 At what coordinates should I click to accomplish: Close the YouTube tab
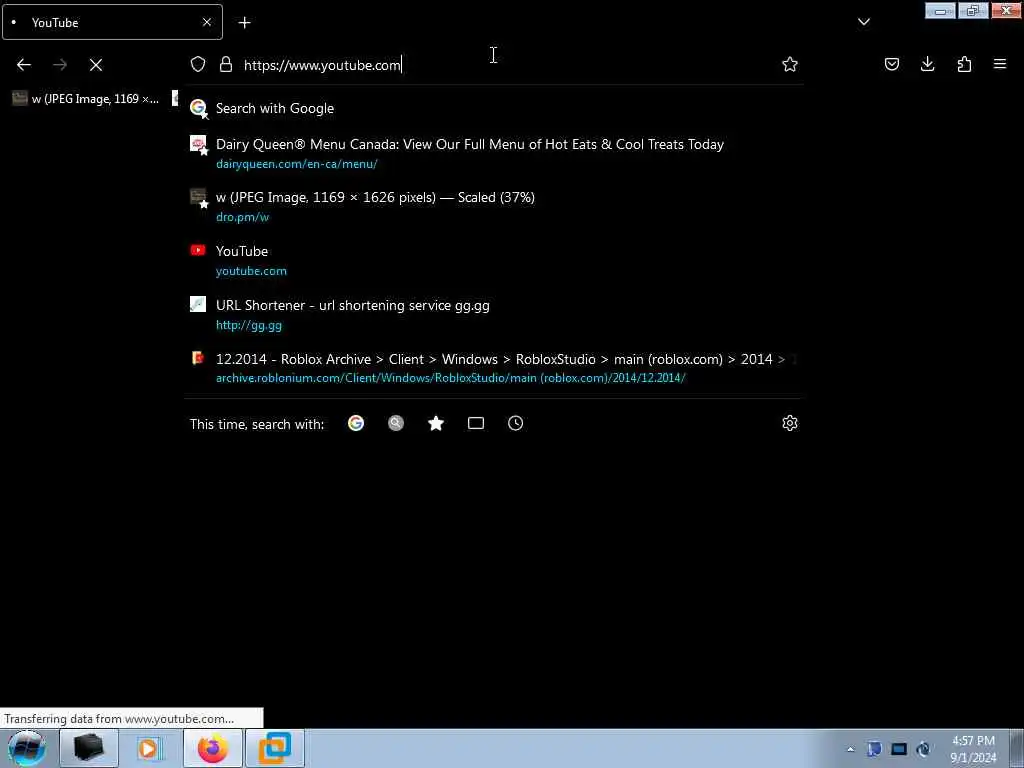coord(207,22)
